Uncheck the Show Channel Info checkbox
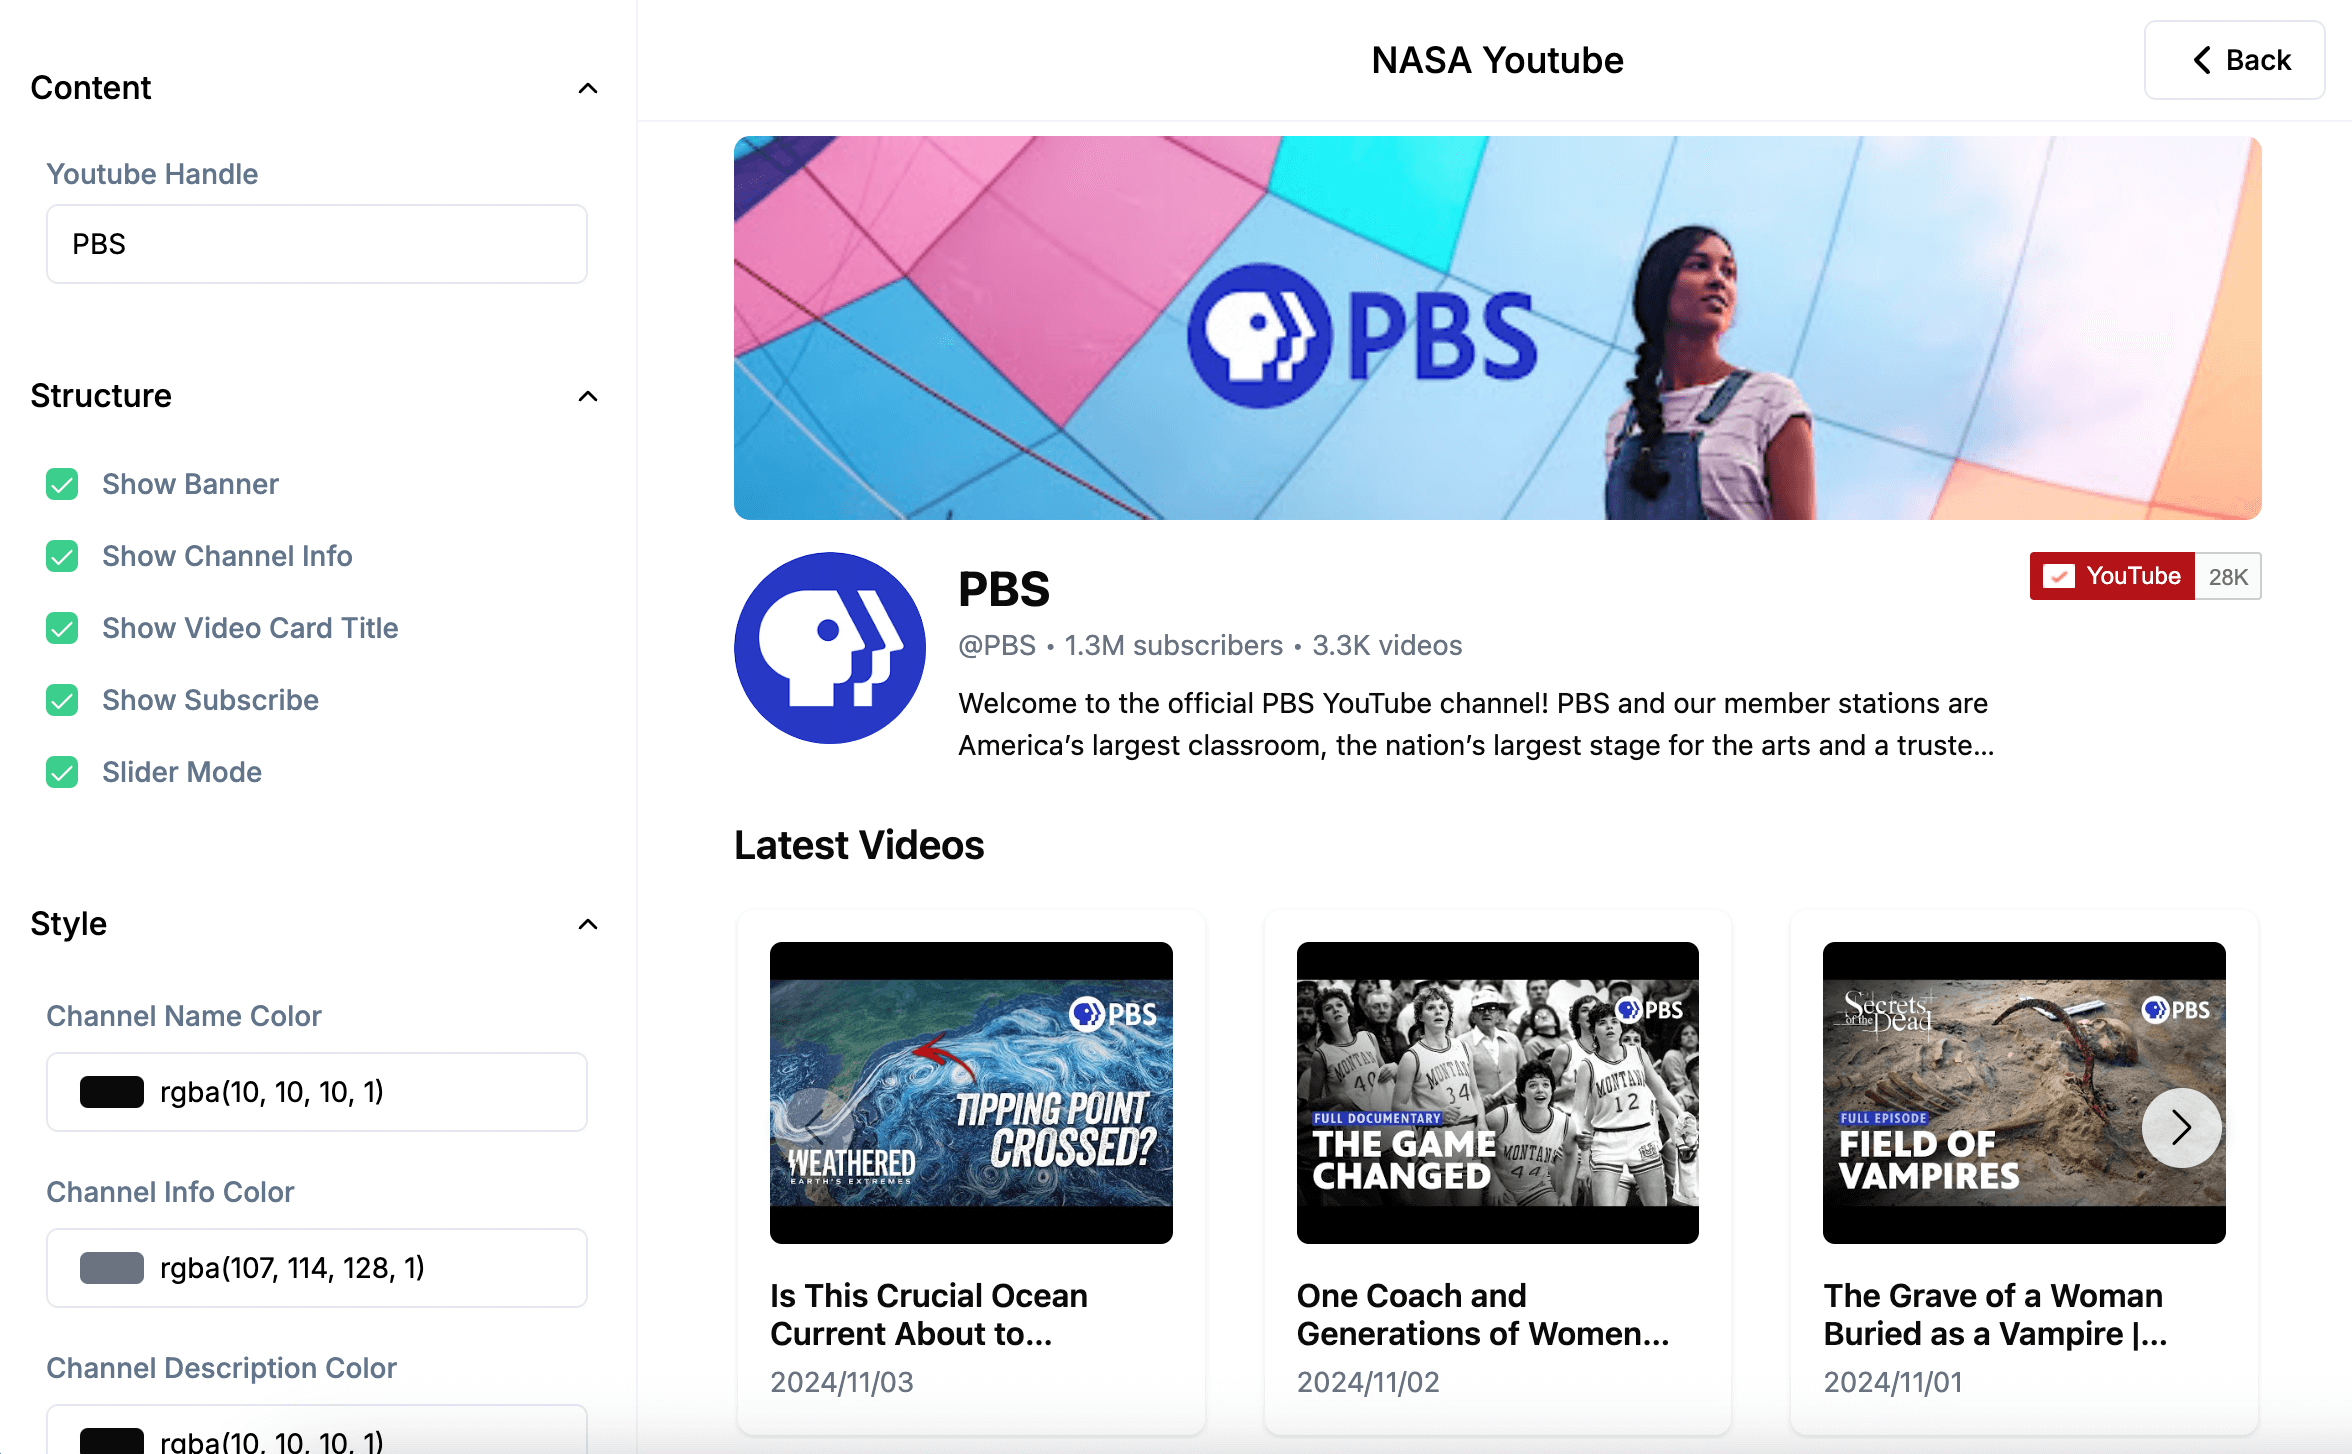2352x1454 pixels. click(62, 556)
